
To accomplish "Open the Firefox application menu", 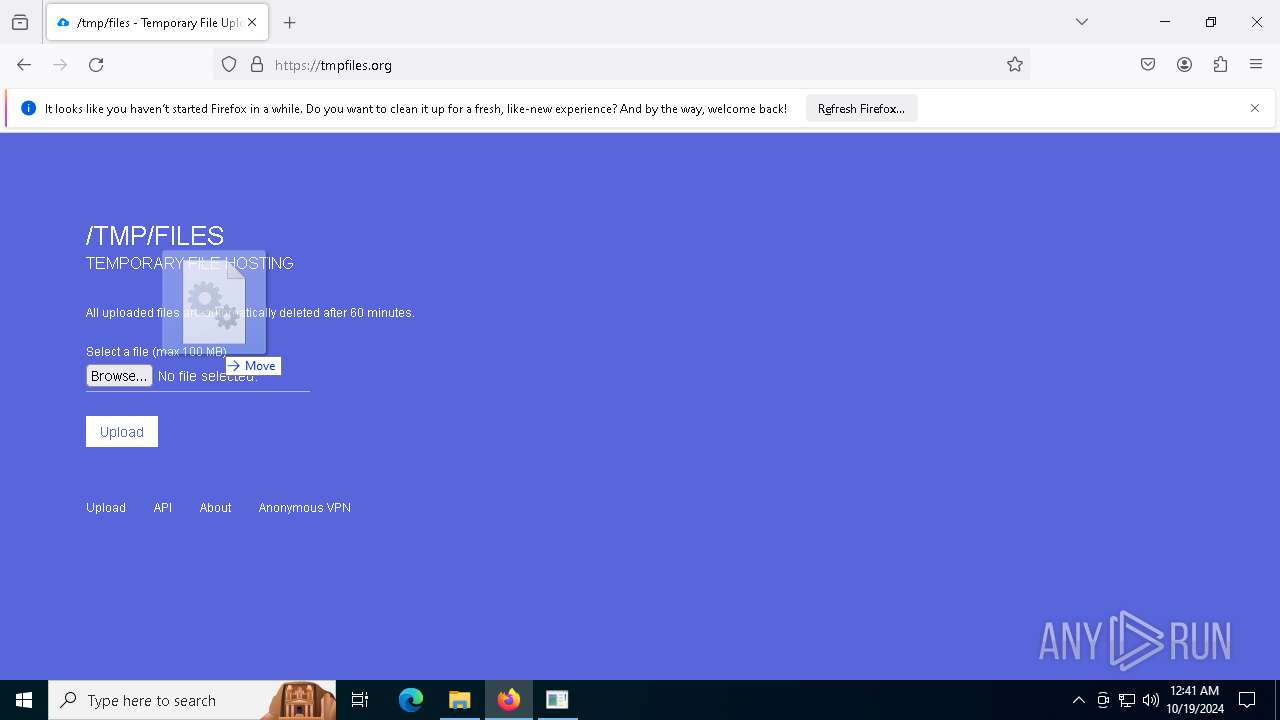I will tap(1256, 65).
